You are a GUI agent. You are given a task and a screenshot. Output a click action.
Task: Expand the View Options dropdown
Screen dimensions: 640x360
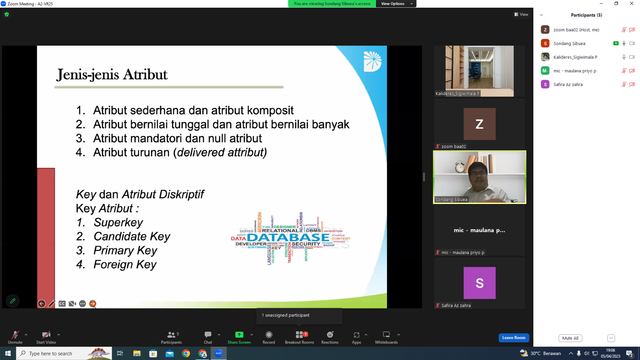396,4
